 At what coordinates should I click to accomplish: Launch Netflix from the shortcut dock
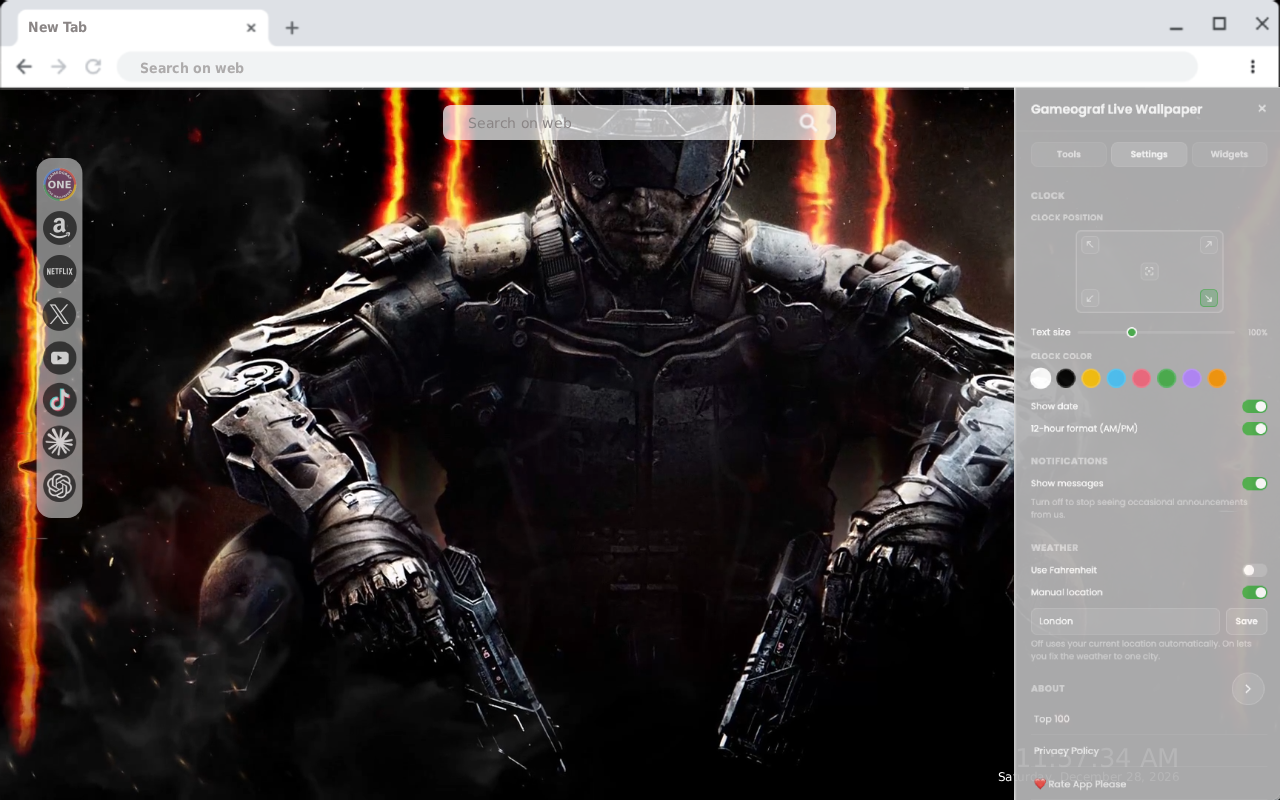(60, 271)
